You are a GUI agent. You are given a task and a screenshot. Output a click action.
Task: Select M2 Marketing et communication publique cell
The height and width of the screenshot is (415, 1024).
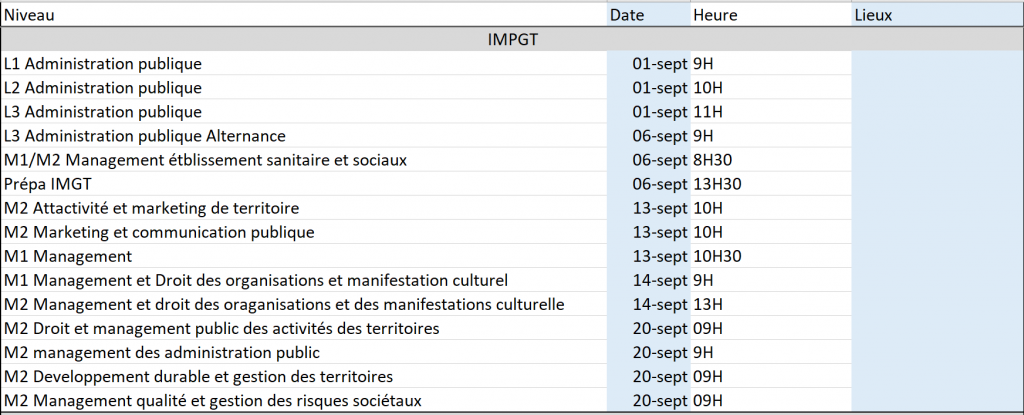(x=304, y=232)
